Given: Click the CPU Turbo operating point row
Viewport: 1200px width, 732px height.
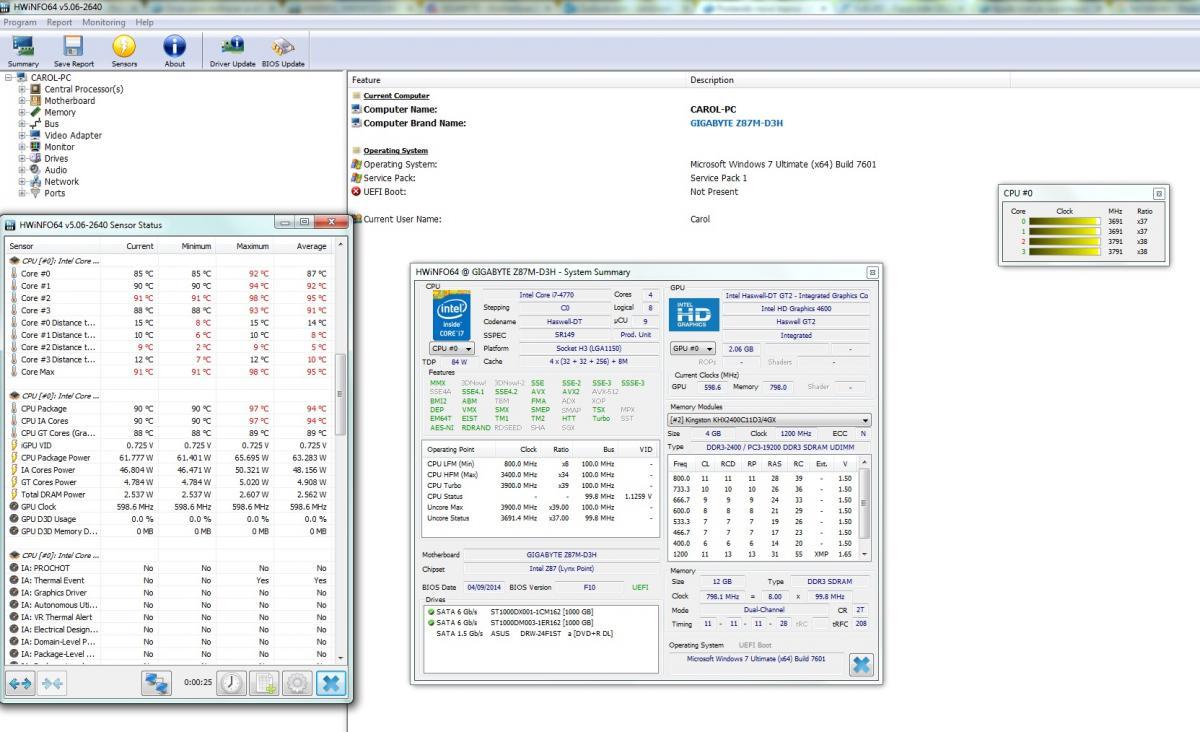Looking at the screenshot, I should click(541, 485).
